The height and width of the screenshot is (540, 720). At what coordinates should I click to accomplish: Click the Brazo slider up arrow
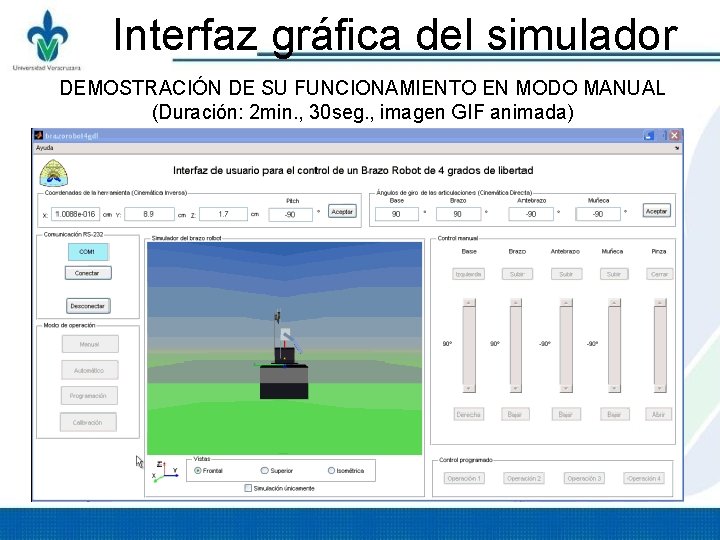[516, 303]
